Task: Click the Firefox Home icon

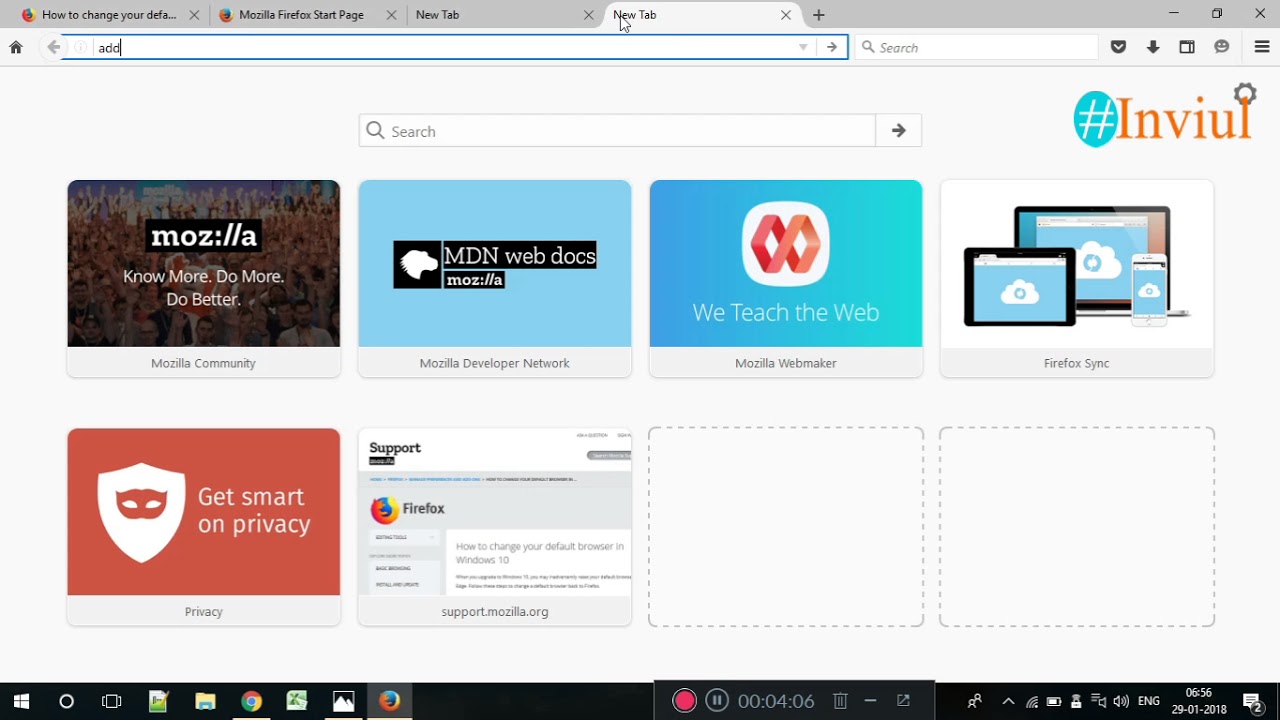Action: point(16,47)
